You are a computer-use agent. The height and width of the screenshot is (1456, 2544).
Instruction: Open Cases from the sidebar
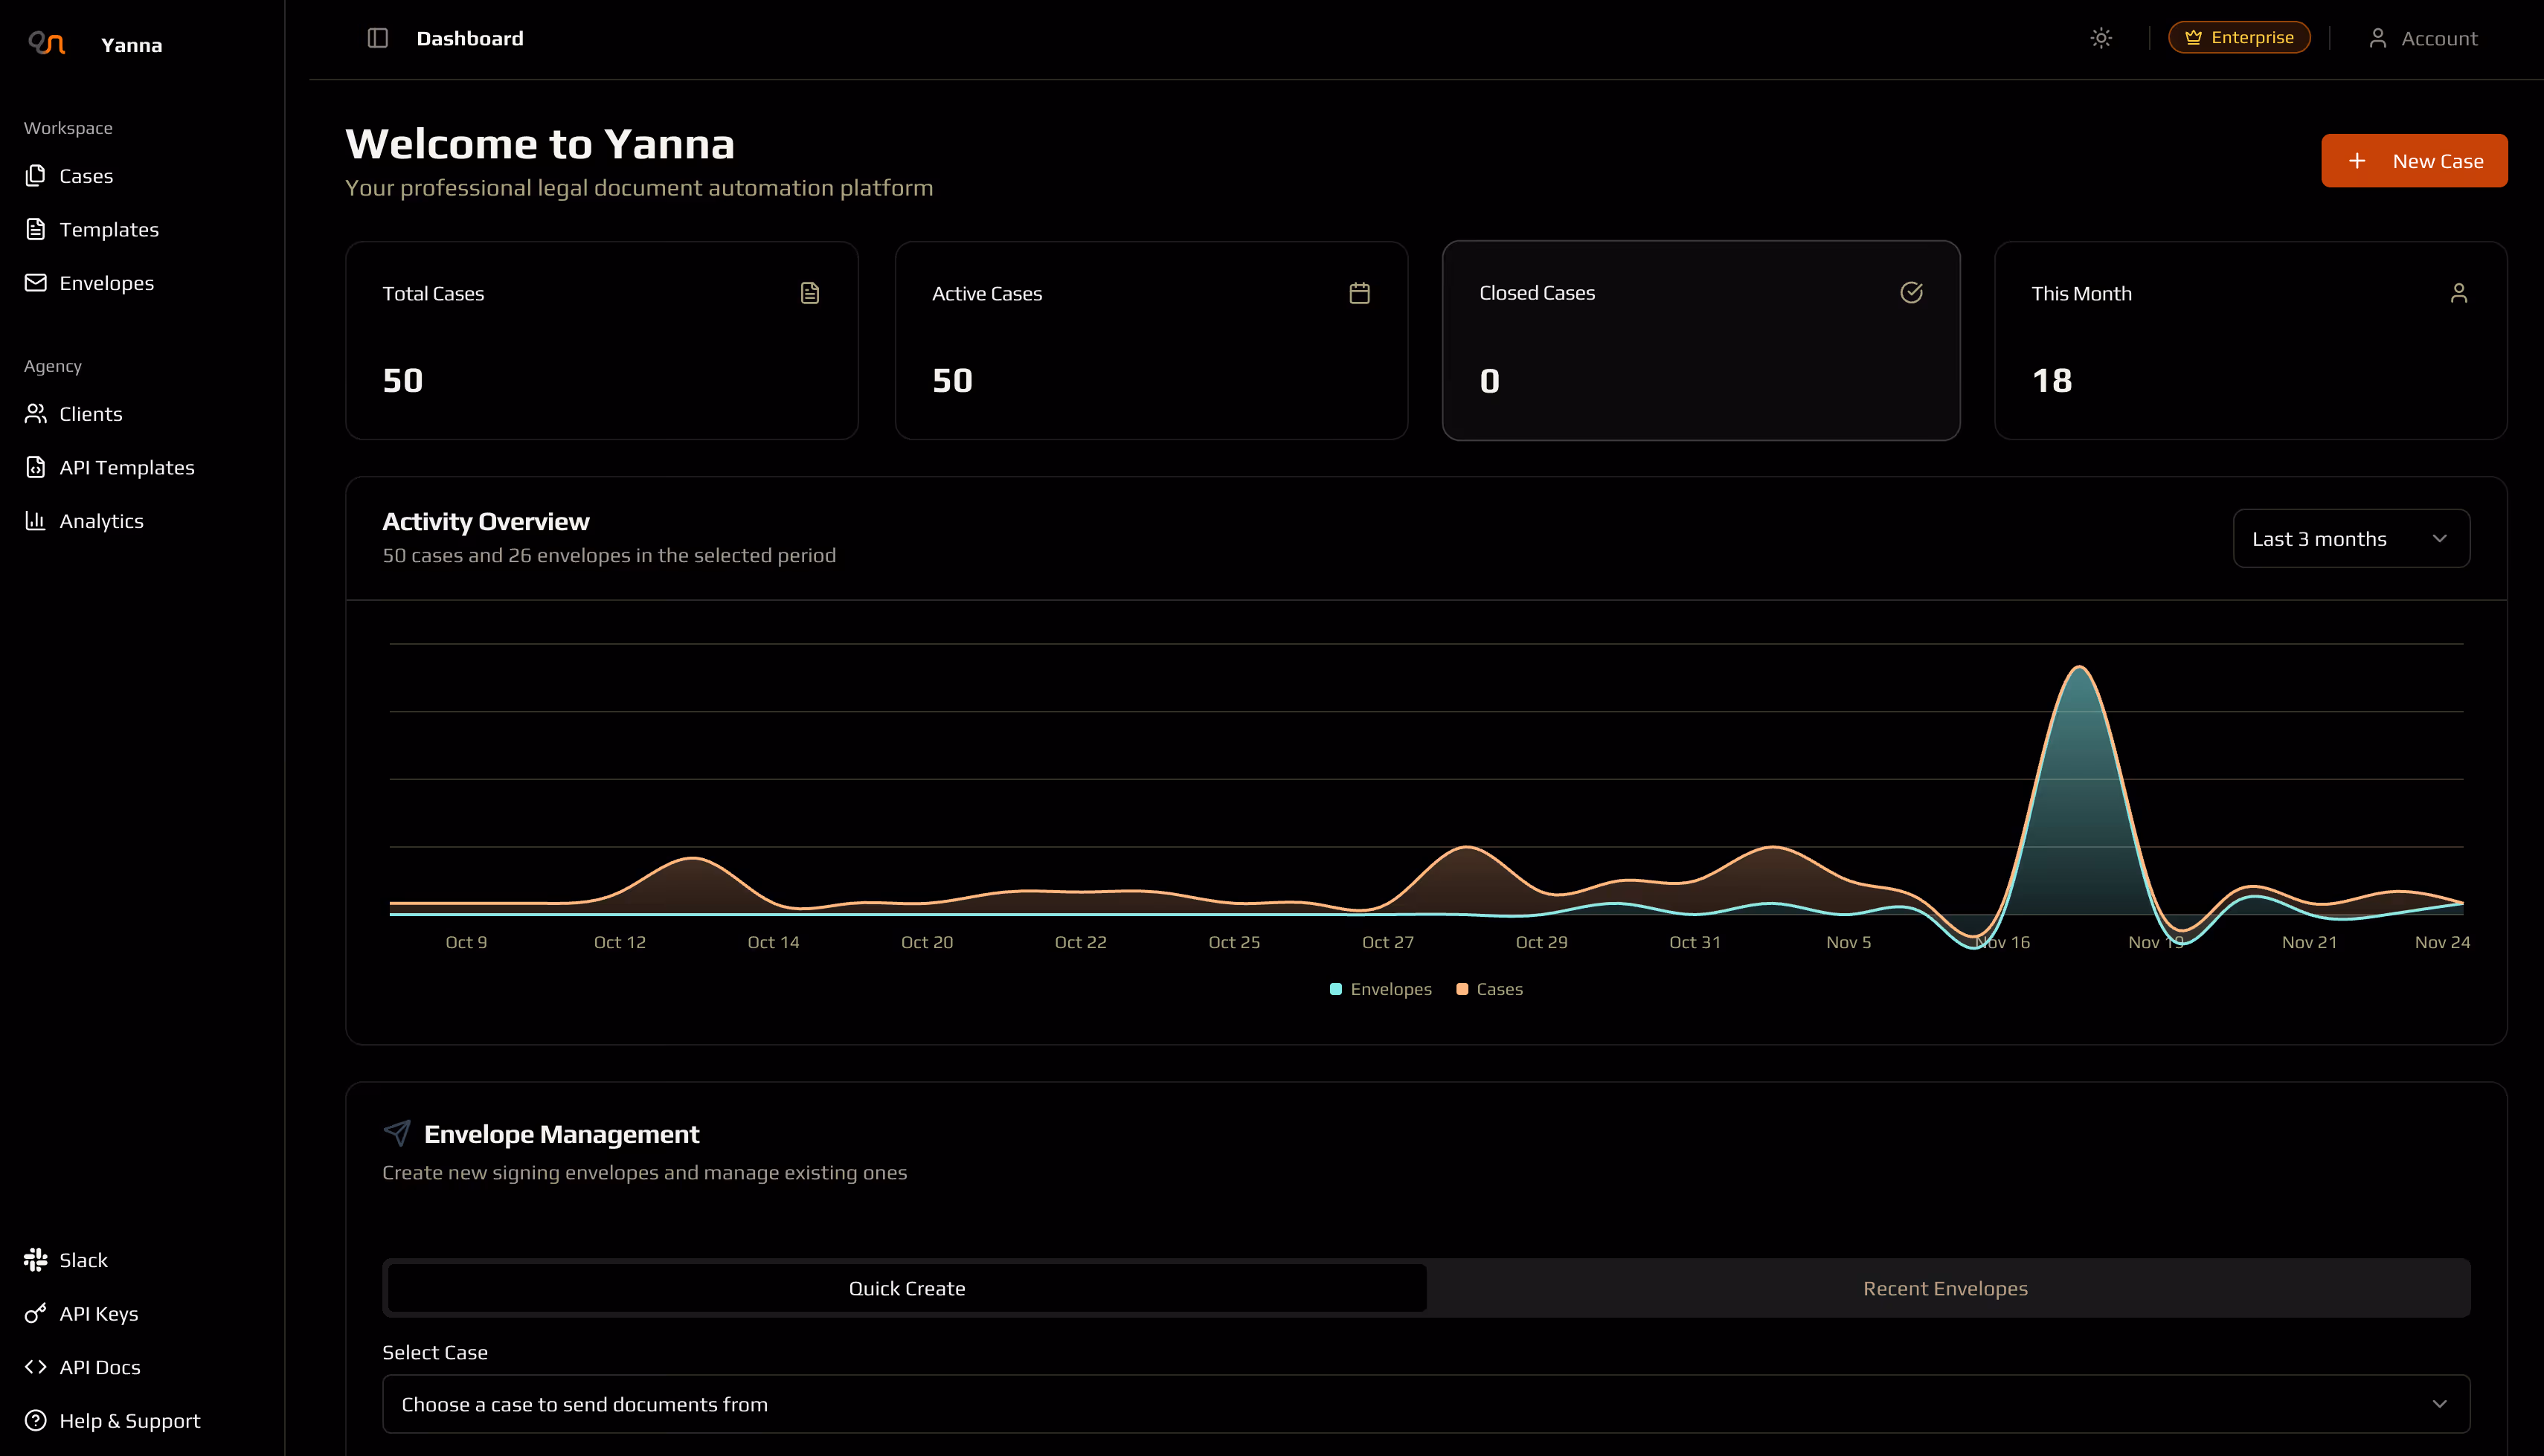(x=86, y=176)
